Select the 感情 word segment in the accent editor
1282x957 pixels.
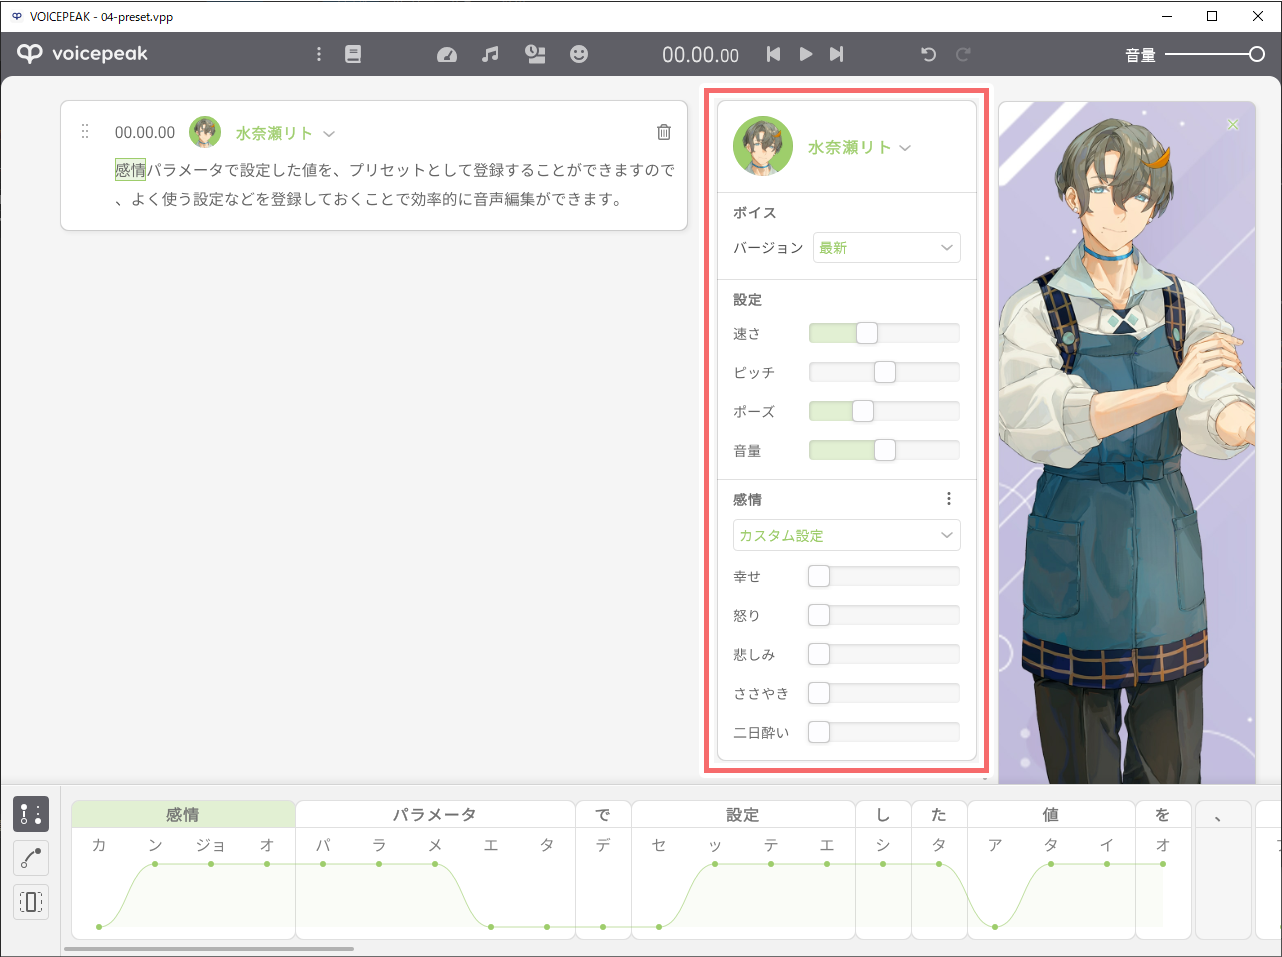pos(183,814)
